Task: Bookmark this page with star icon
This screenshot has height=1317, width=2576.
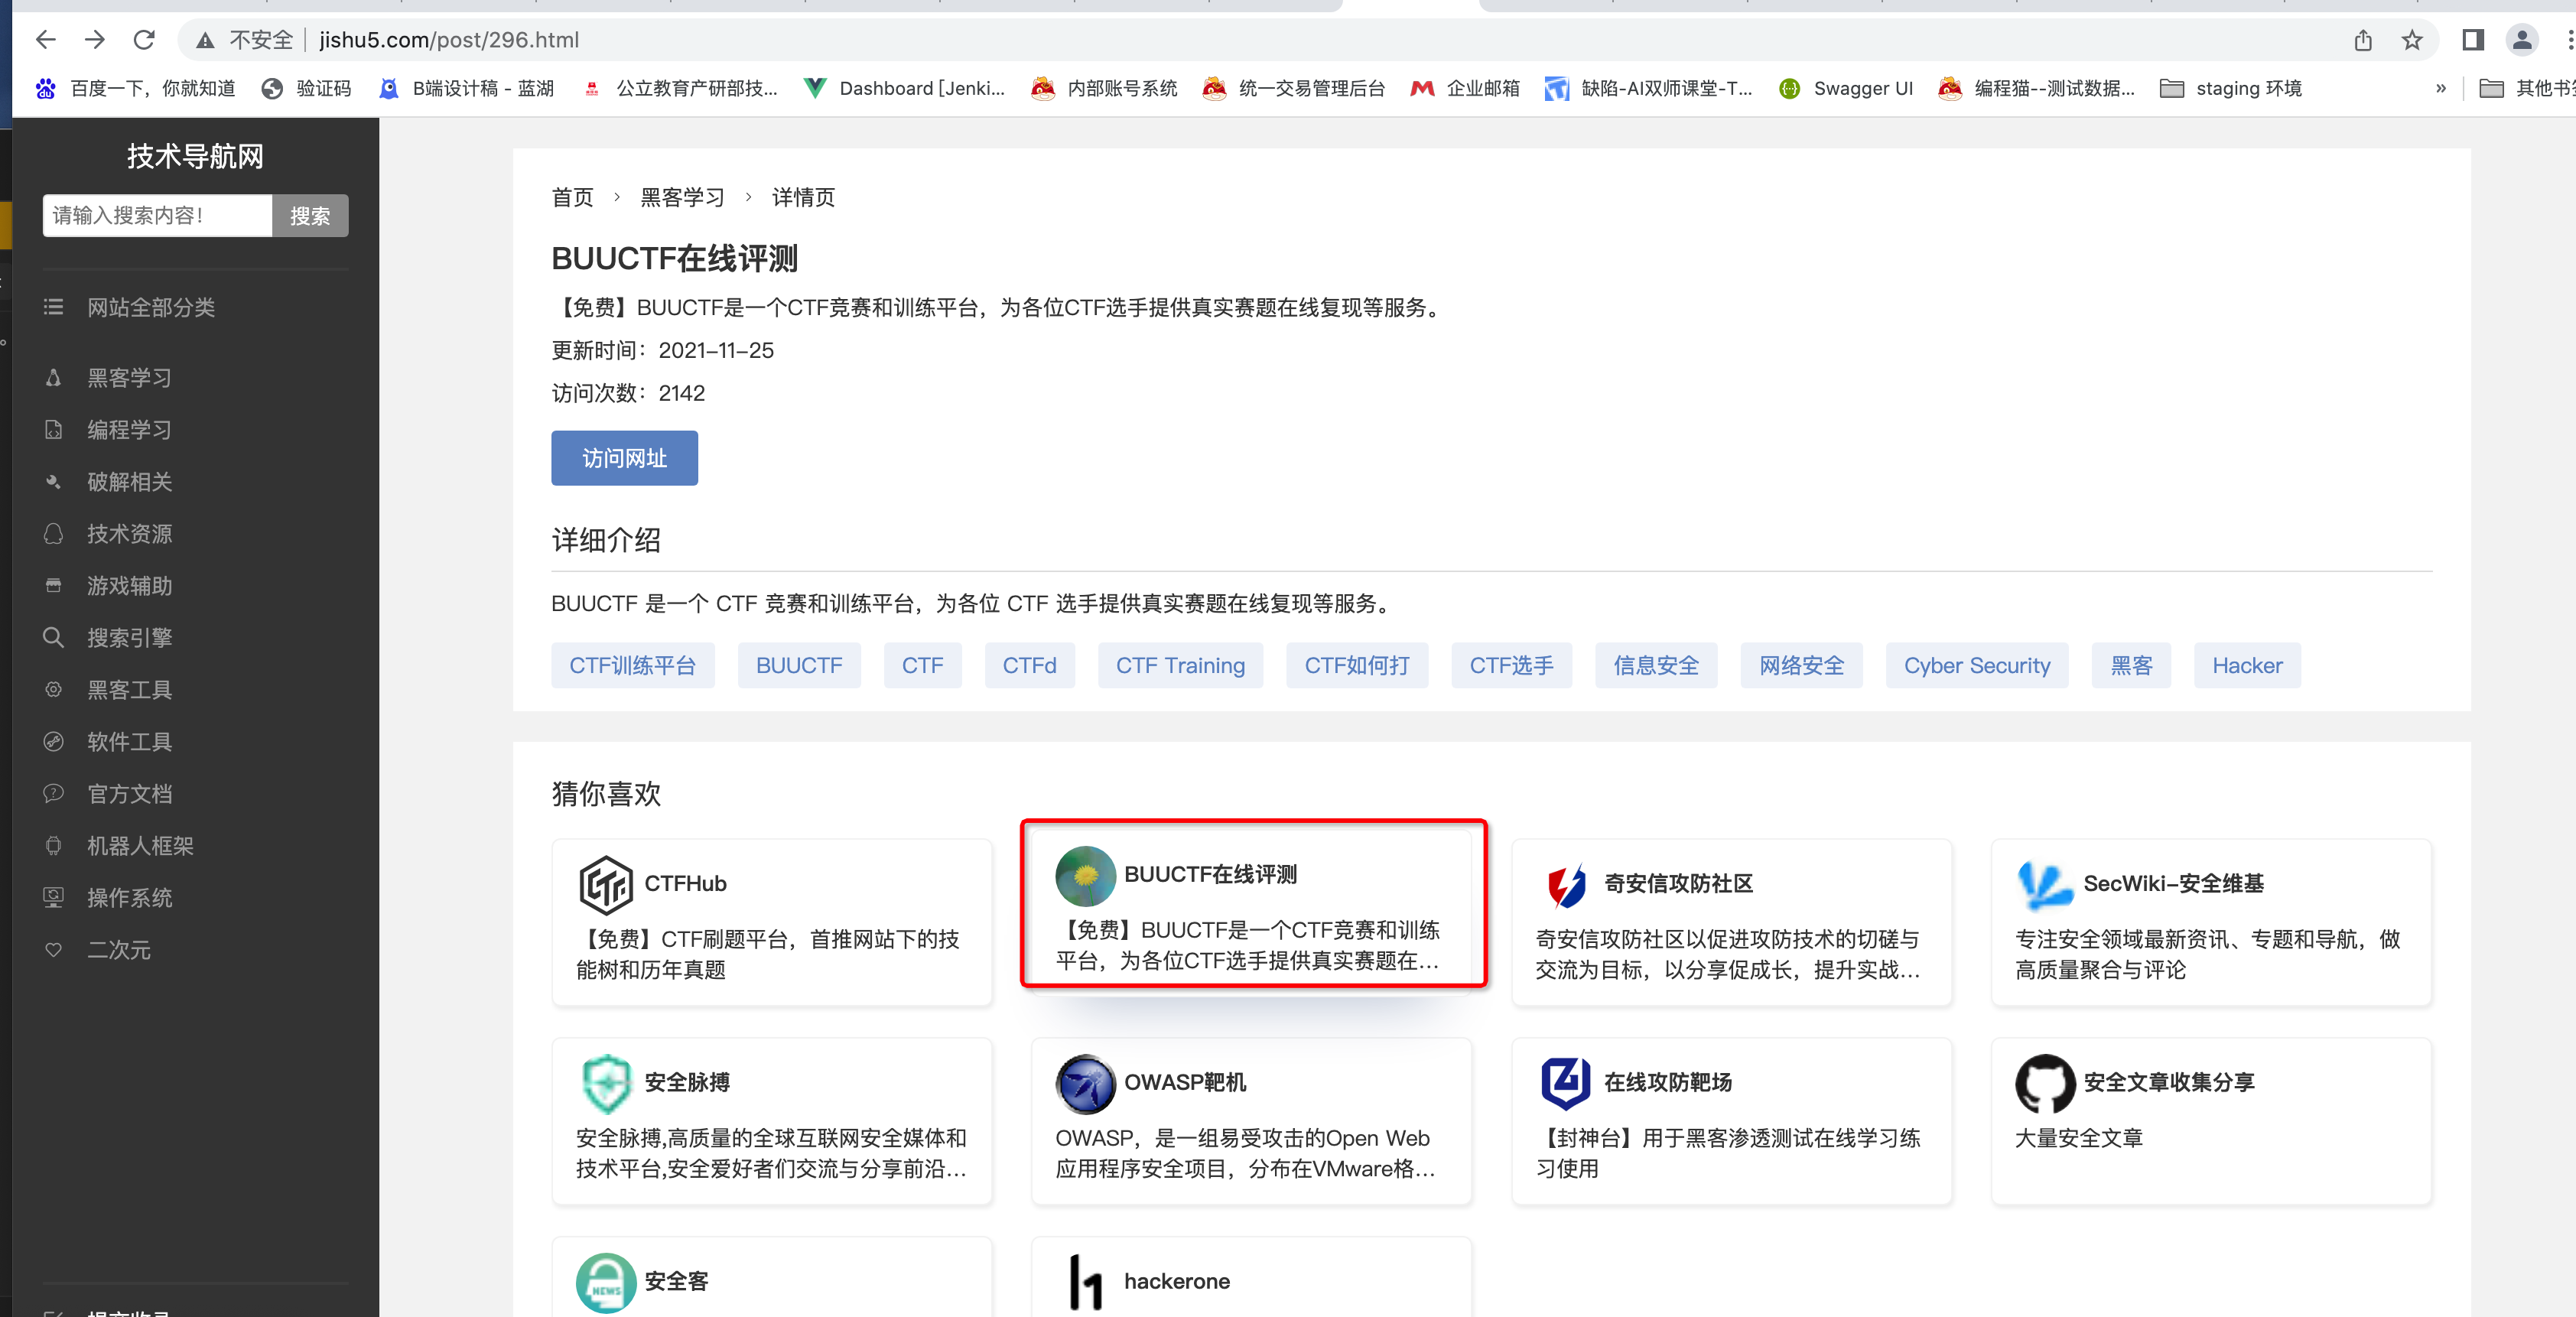Action: point(2412,40)
